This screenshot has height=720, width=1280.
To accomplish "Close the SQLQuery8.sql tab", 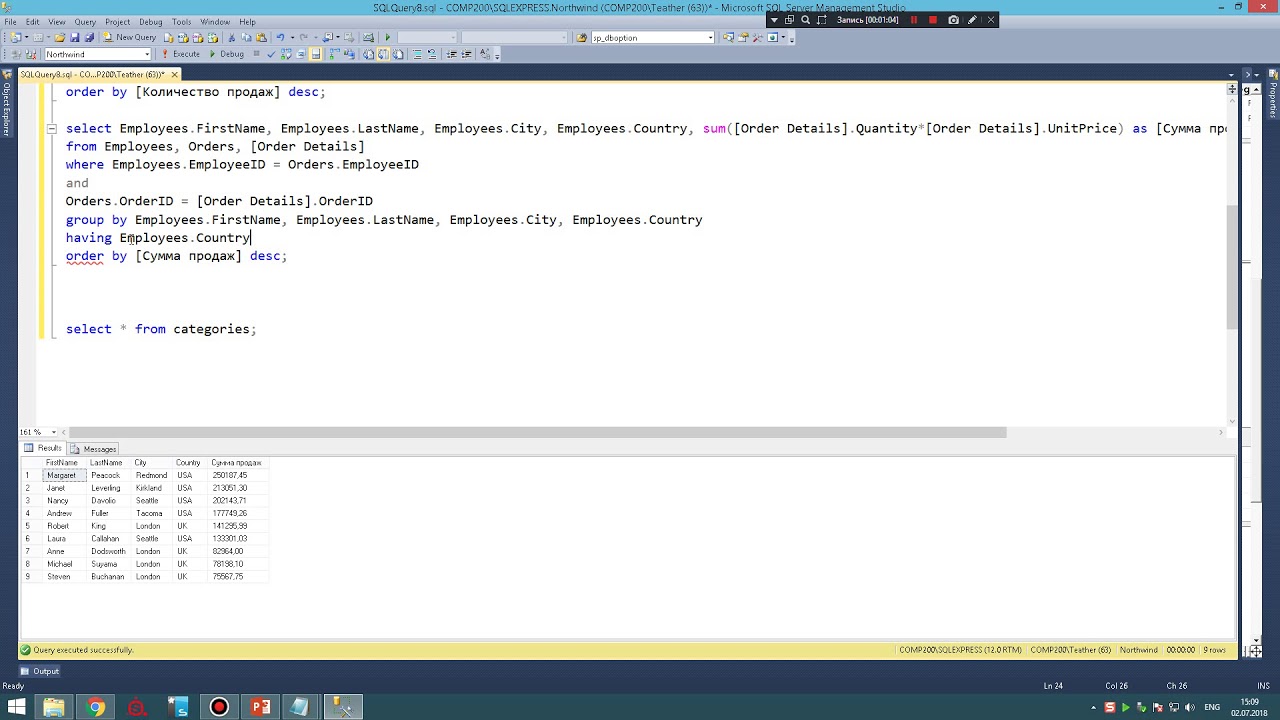I will point(174,74).
